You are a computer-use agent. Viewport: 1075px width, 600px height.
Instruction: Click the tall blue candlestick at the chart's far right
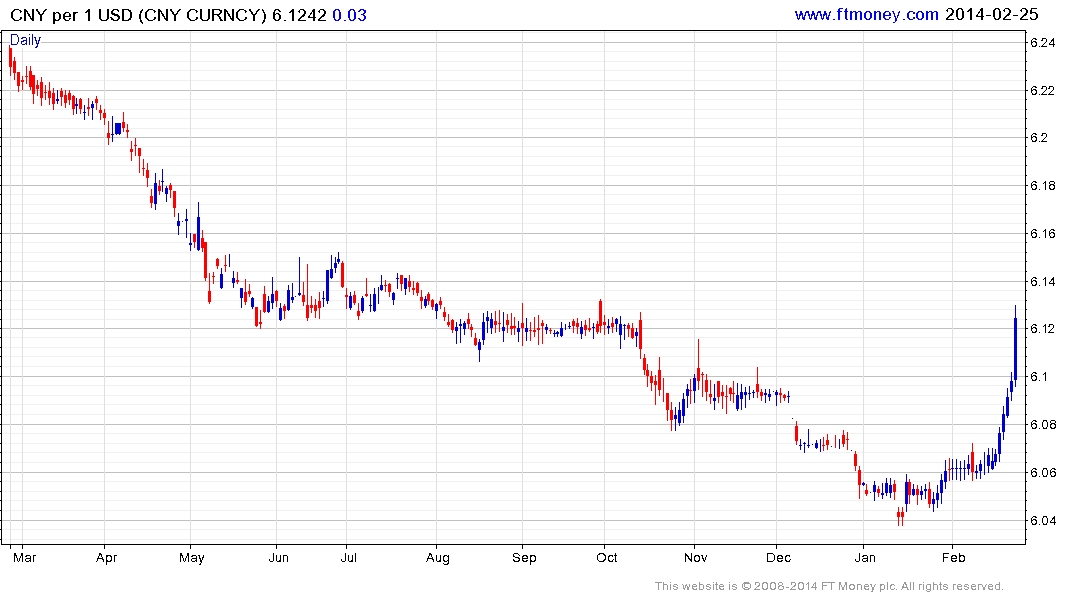point(1015,346)
